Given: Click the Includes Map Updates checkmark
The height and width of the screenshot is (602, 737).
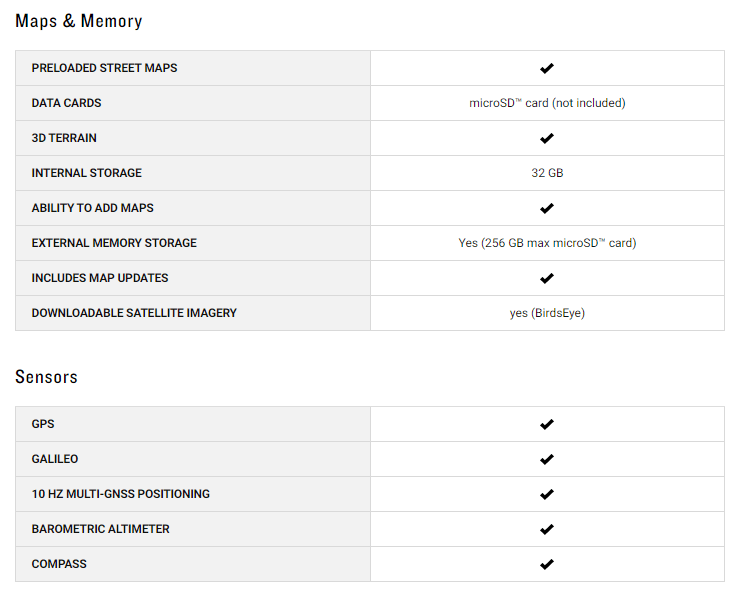Looking at the screenshot, I should pos(547,278).
